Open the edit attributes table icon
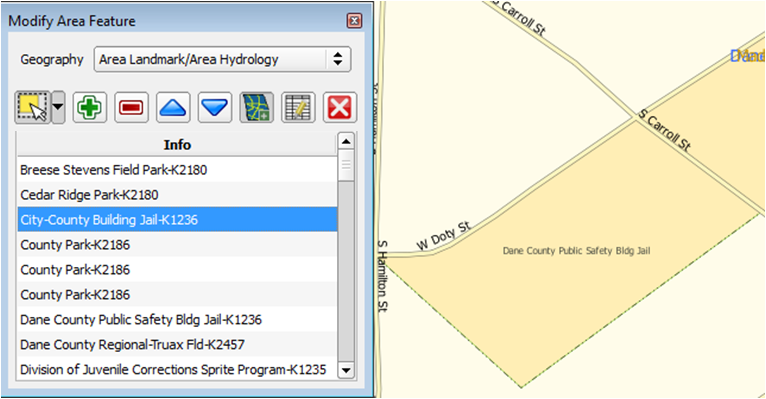766x399 pixels. pyautogui.click(x=298, y=107)
